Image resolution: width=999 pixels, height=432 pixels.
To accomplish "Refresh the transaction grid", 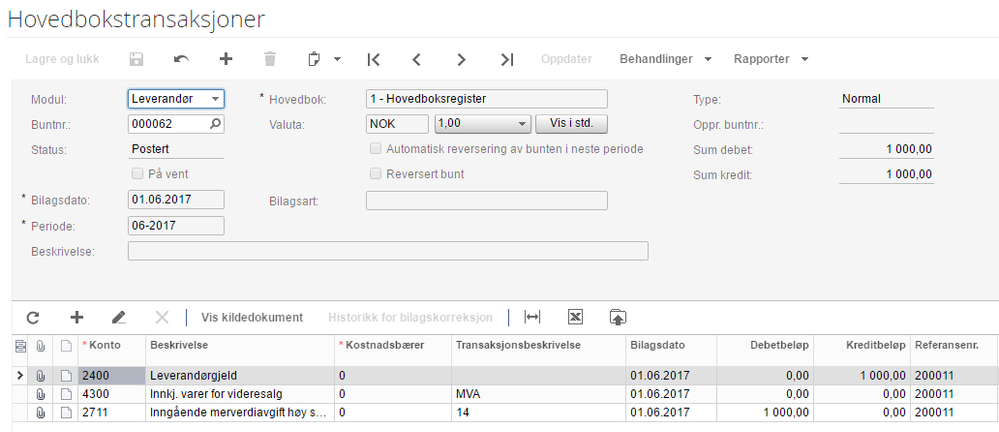I will [33, 317].
